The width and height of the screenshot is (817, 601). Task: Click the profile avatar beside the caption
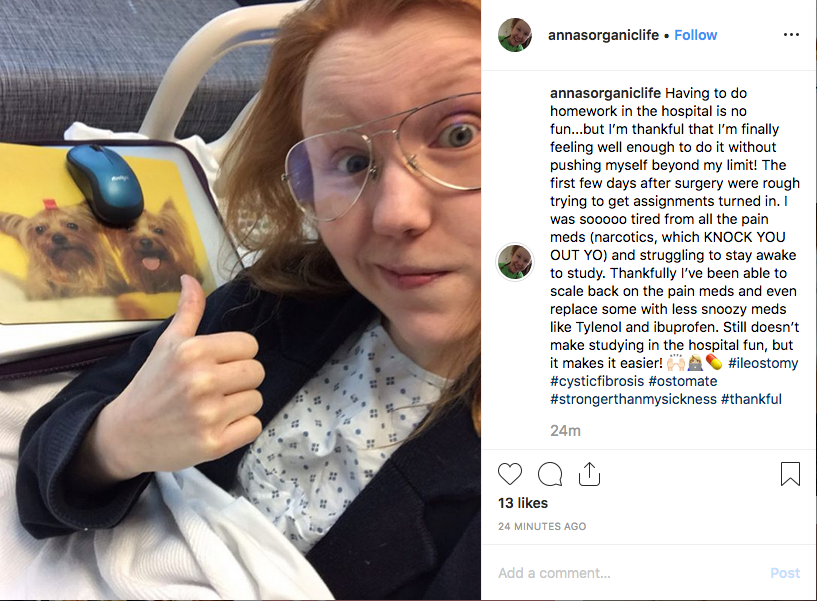515,262
